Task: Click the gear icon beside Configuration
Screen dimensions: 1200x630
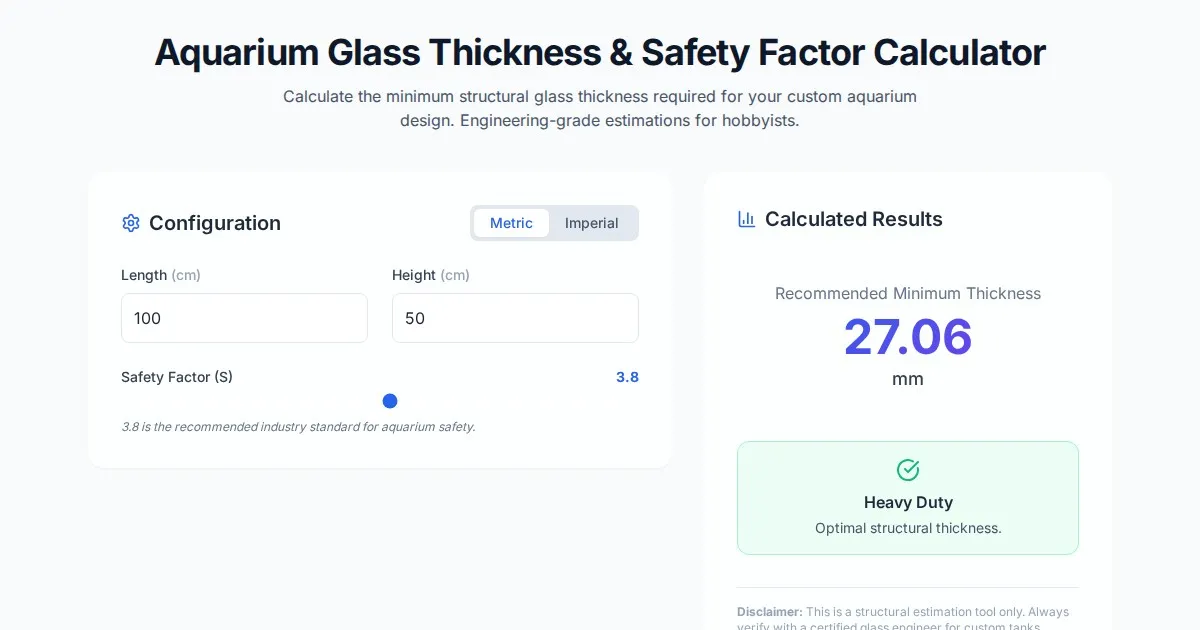Action: click(131, 223)
